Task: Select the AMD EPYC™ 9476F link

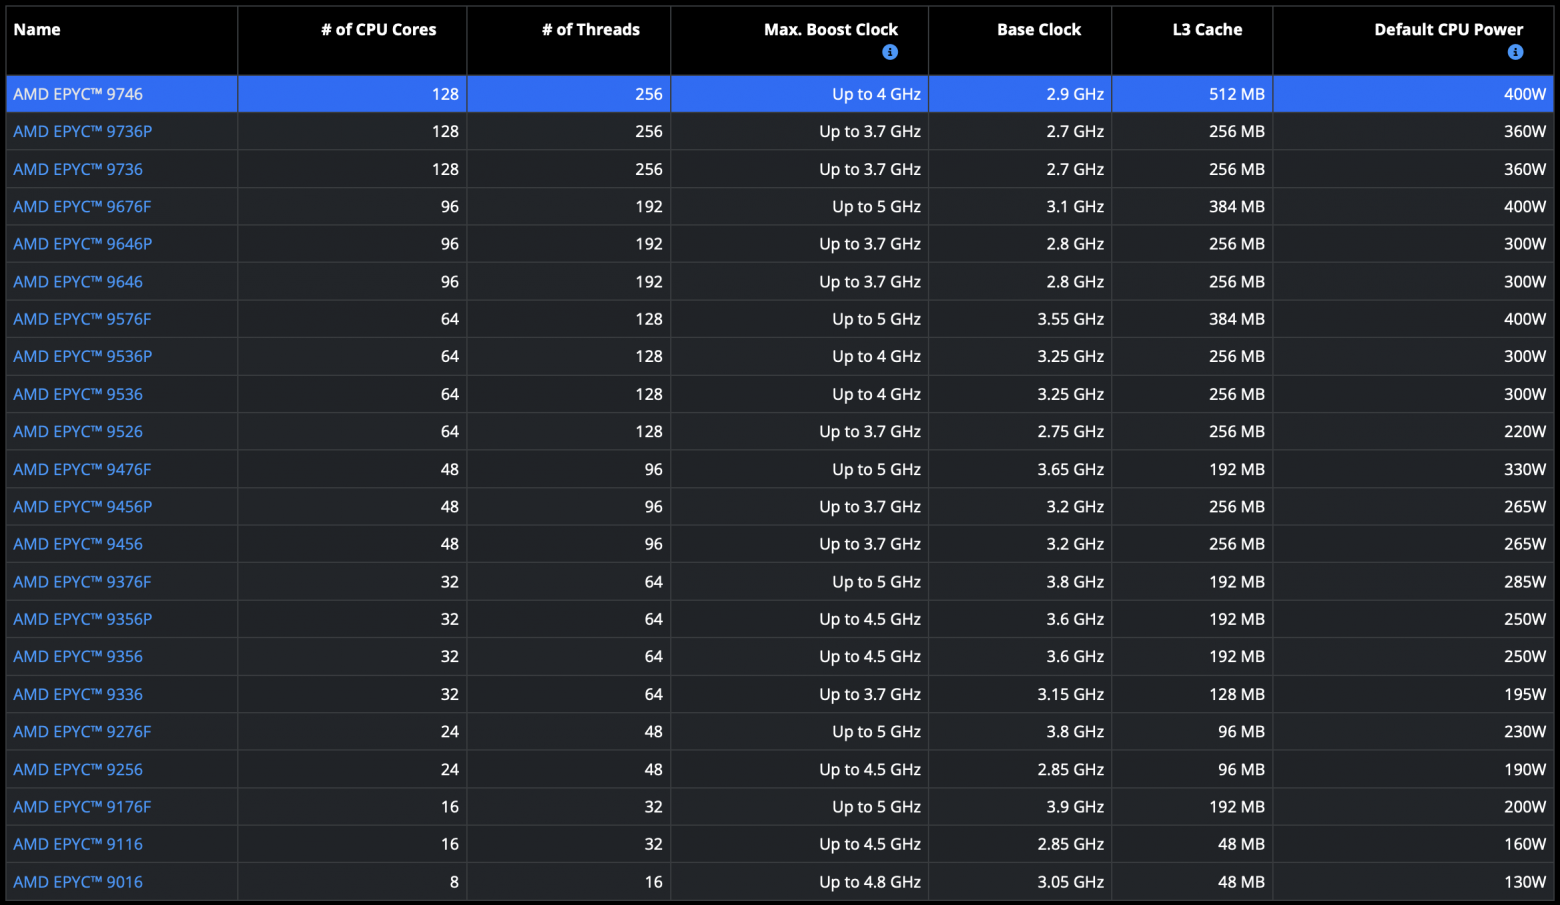Action: 82,469
